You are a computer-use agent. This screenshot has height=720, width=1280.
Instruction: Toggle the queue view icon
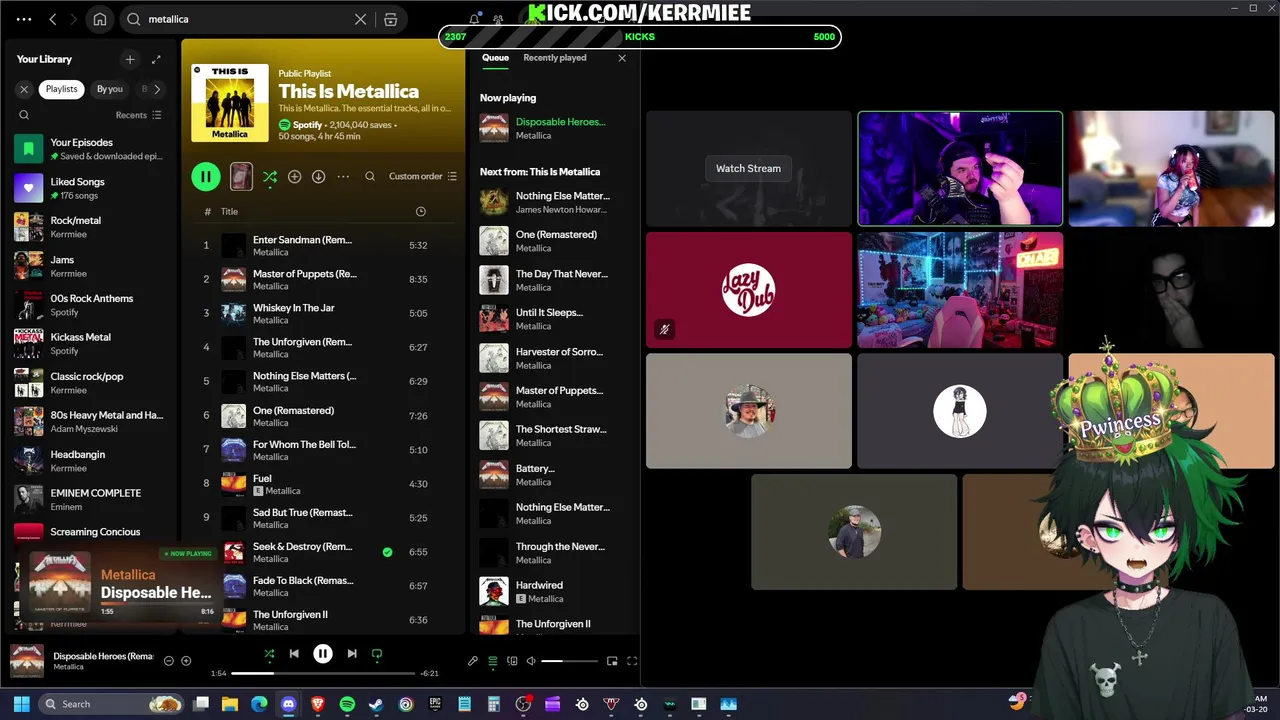tap(492, 661)
